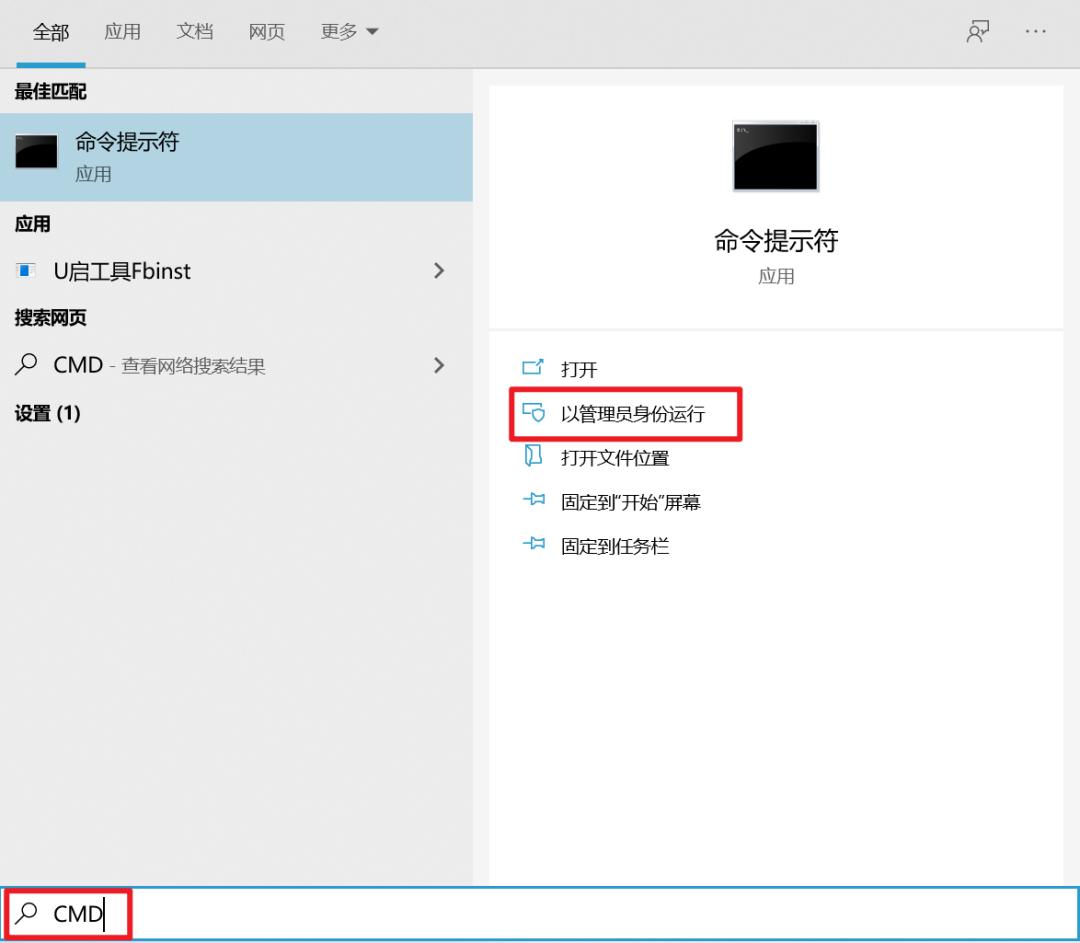Switch to the 应用 tab

122,31
